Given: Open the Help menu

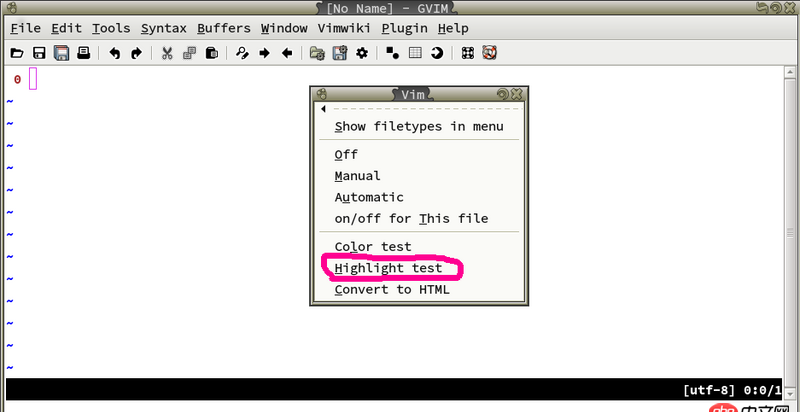Looking at the screenshot, I should [453, 29].
